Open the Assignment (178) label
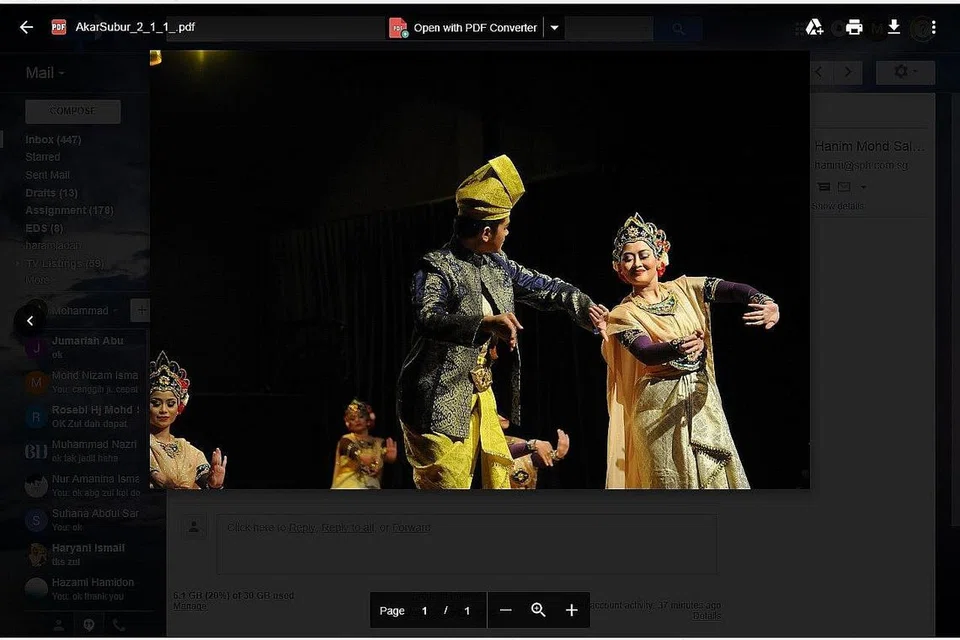Image resolution: width=960 pixels, height=640 pixels. (x=69, y=210)
